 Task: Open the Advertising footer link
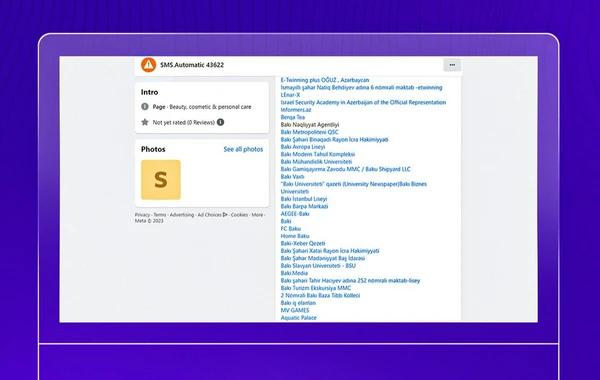[182, 215]
